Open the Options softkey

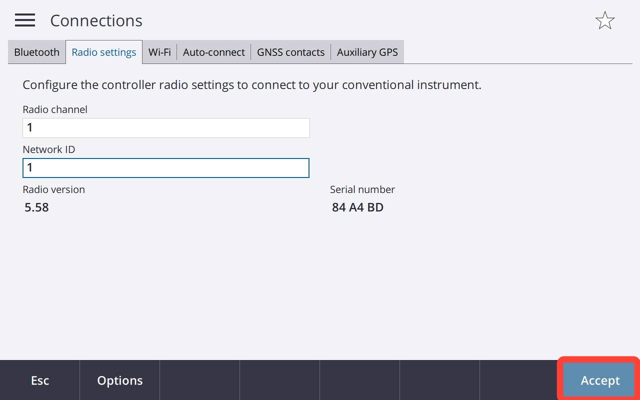tap(120, 380)
